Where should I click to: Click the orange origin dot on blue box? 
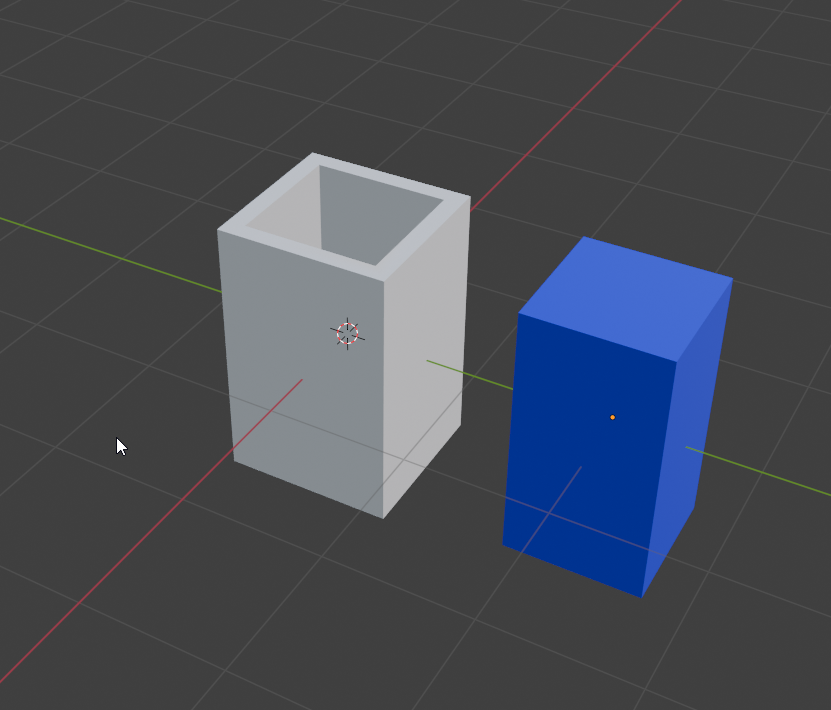click(612, 417)
